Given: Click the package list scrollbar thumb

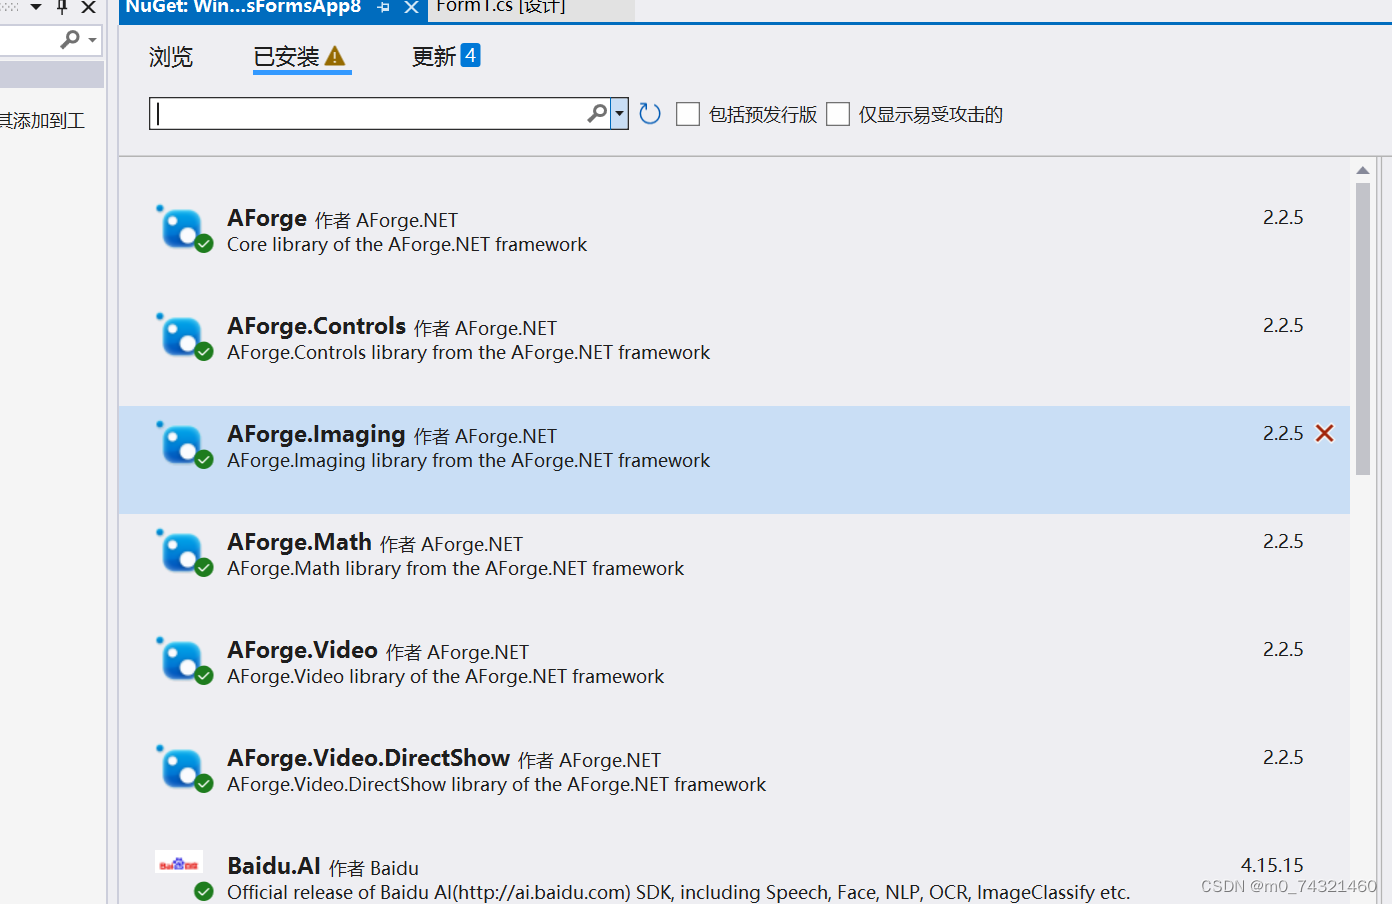Looking at the screenshot, I should tap(1363, 329).
